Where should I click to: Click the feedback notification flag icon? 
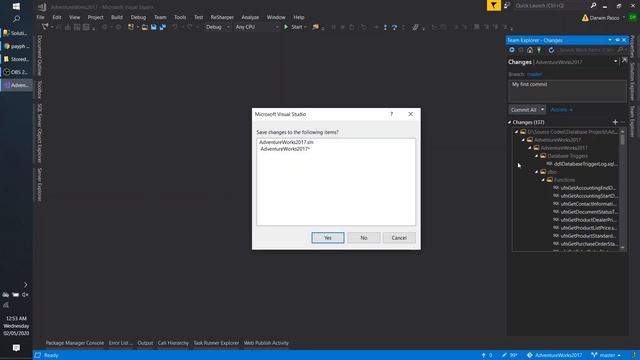pyautogui.click(x=493, y=5)
